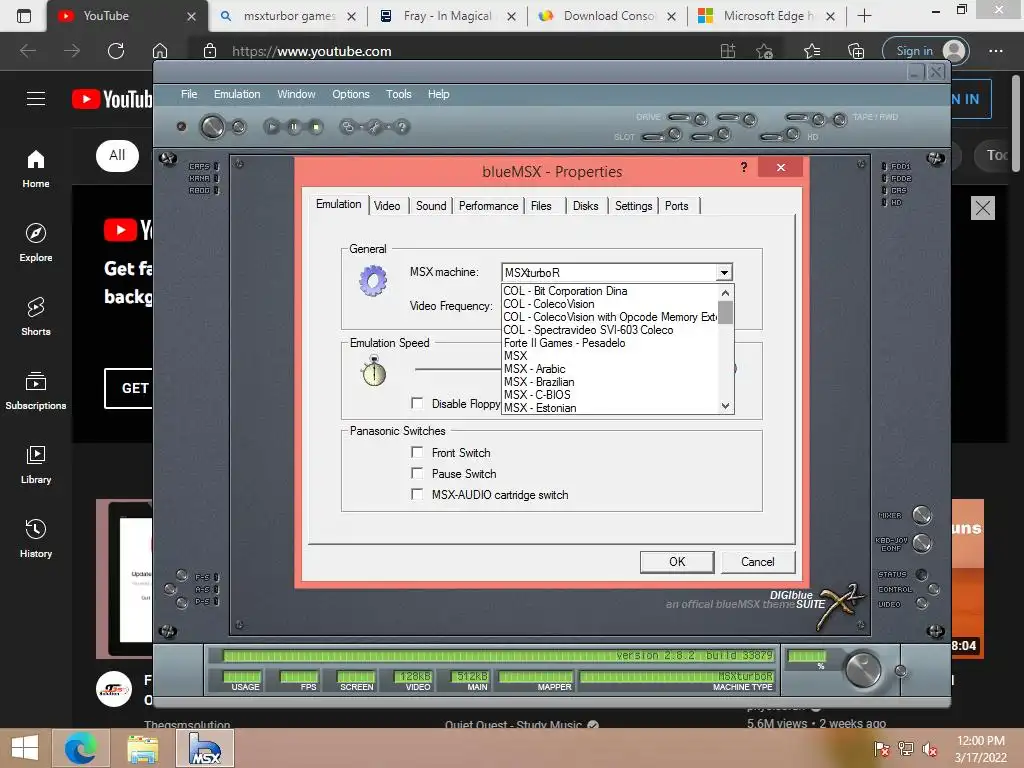Click the machine editor icon left of wrench
The width and height of the screenshot is (1024, 768).
[x=348, y=127]
